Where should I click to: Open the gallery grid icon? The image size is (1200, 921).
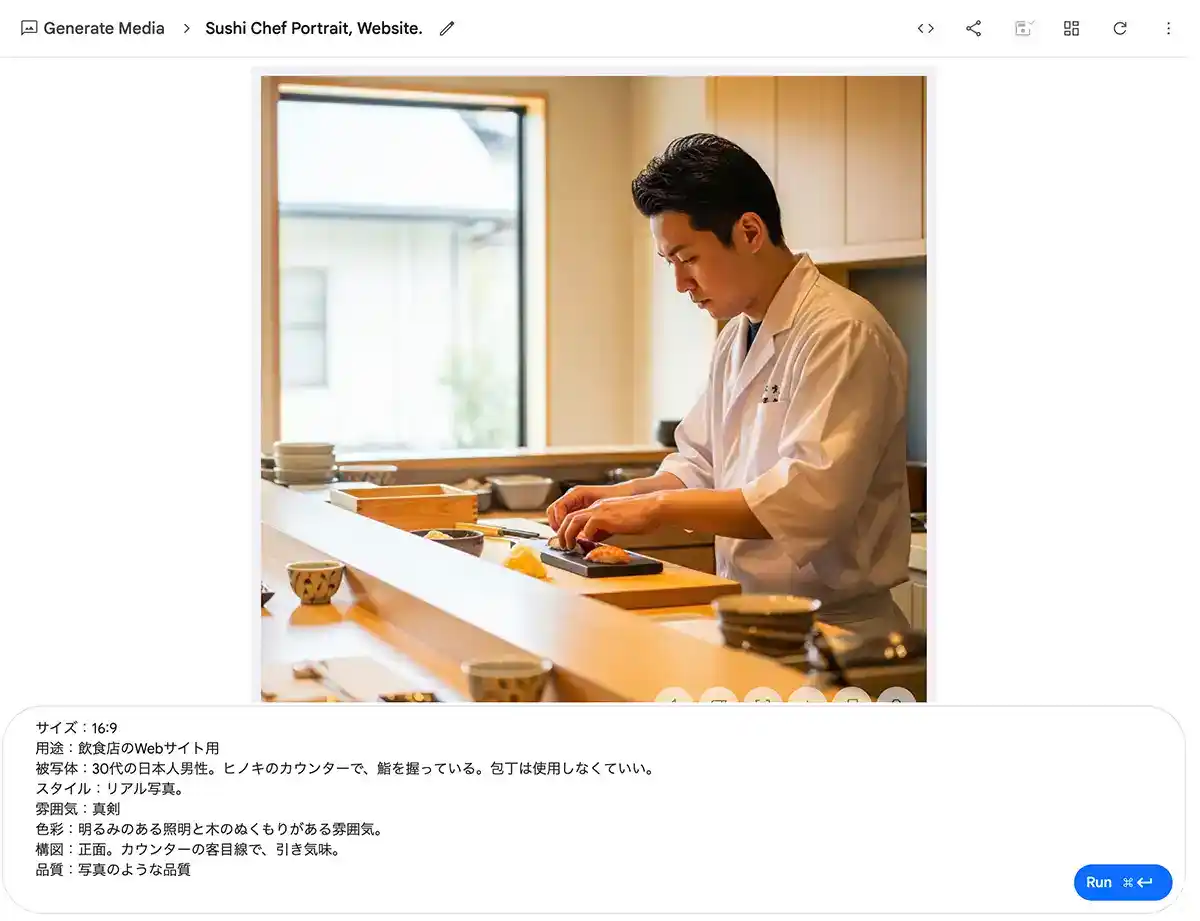point(1071,28)
